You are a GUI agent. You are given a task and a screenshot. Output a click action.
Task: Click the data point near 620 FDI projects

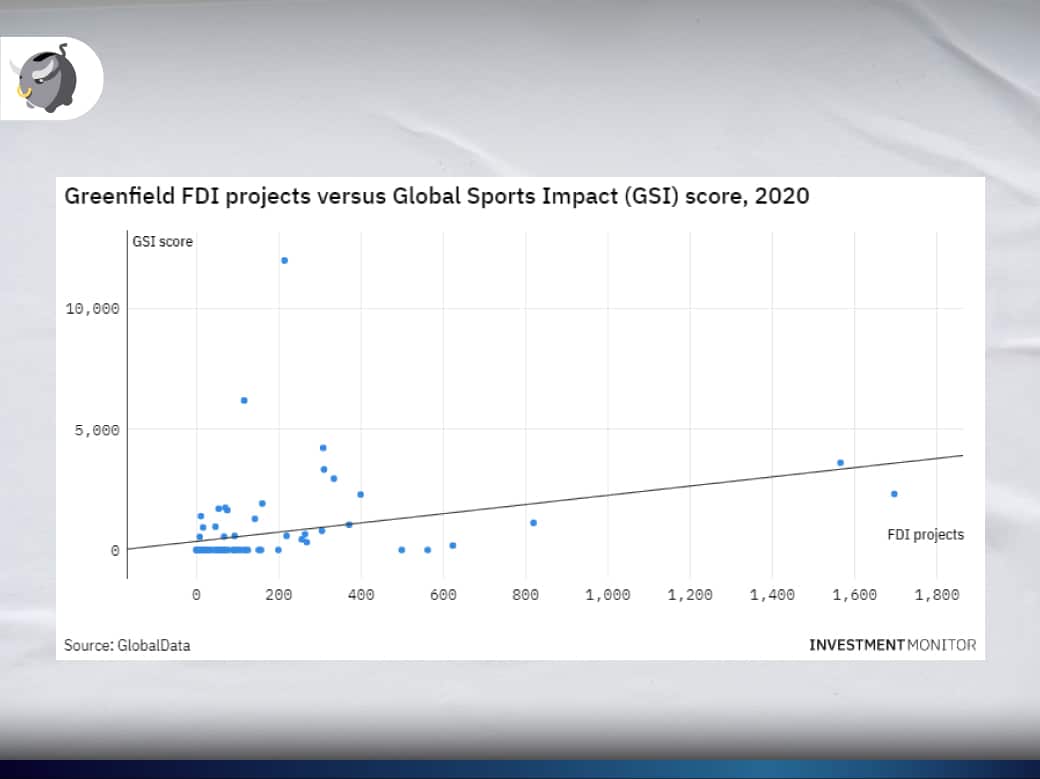[452, 546]
